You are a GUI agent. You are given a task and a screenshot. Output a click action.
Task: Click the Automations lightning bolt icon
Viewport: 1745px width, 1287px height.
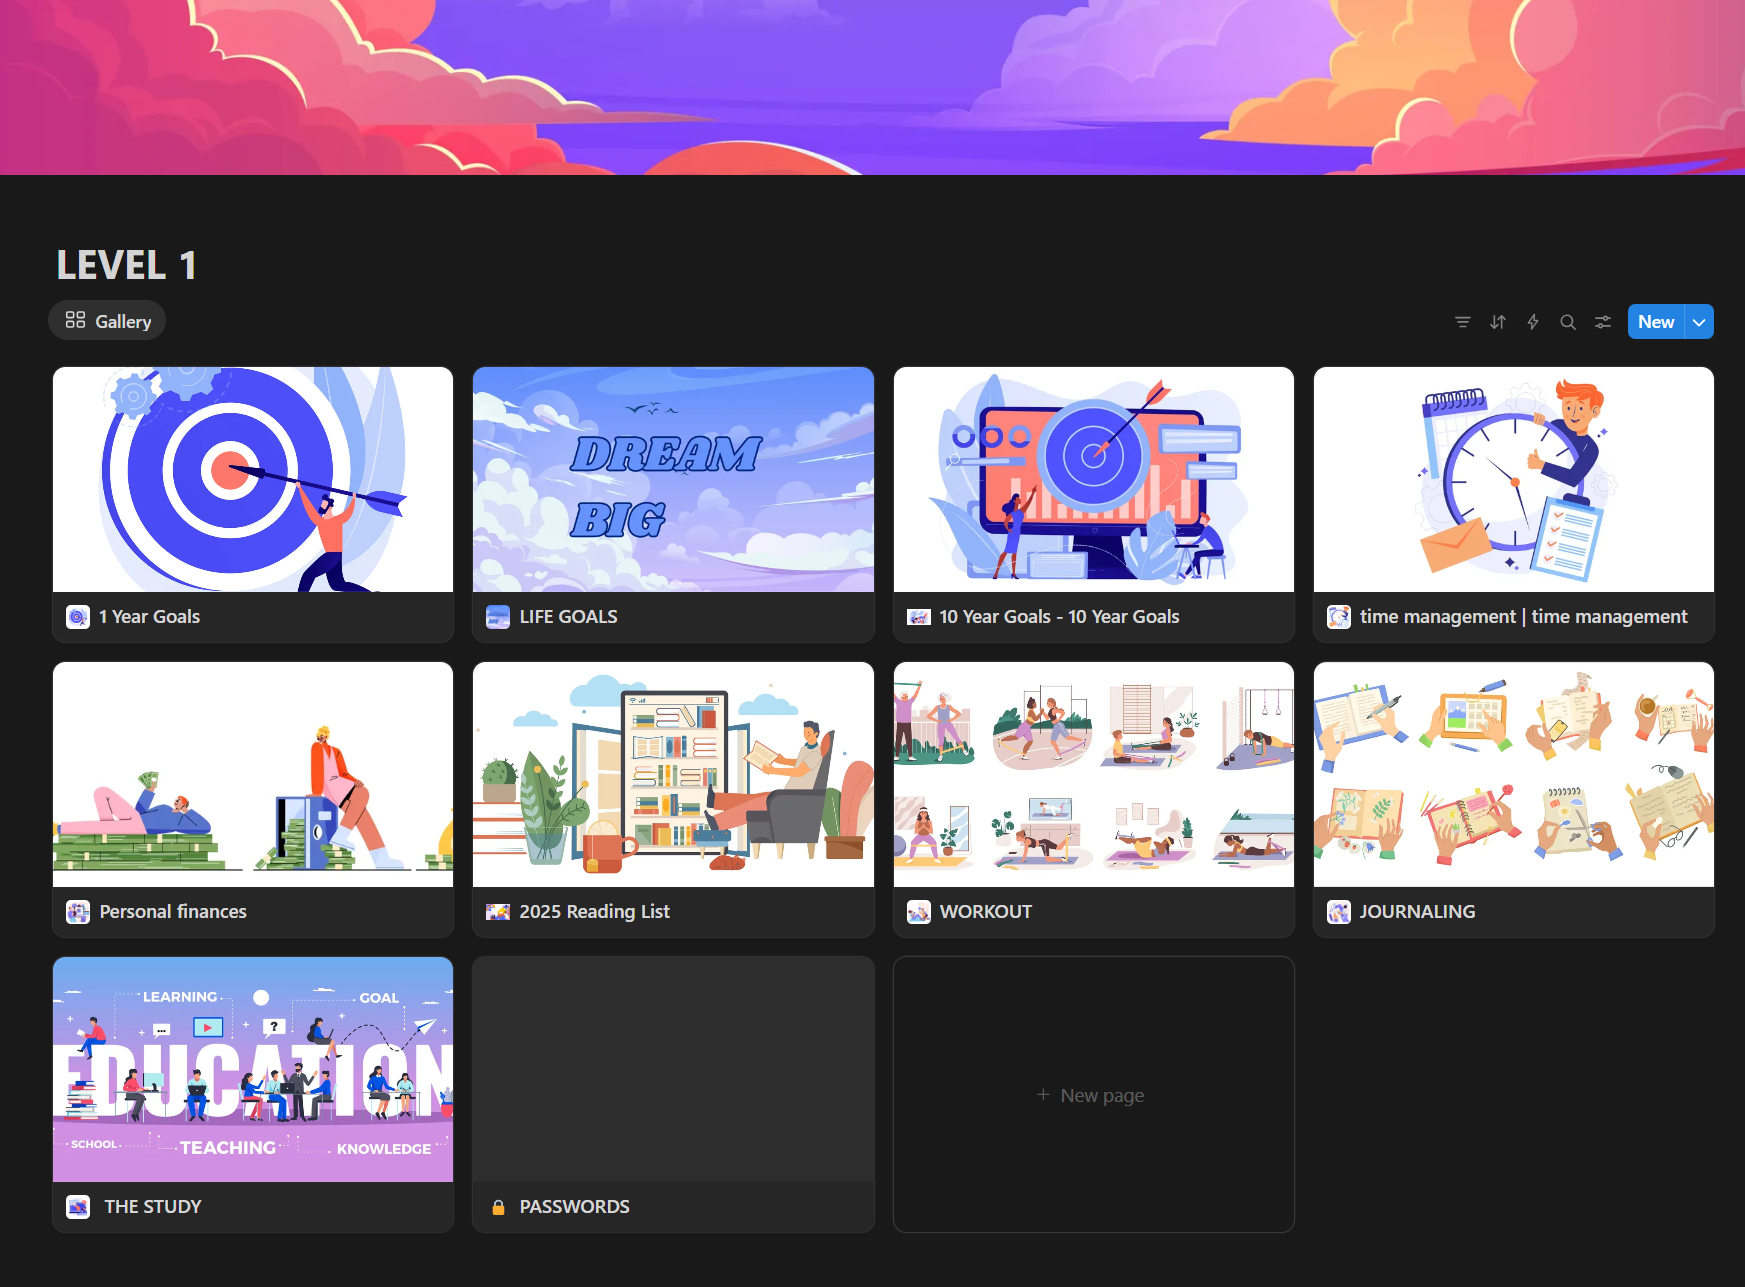click(1533, 321)
